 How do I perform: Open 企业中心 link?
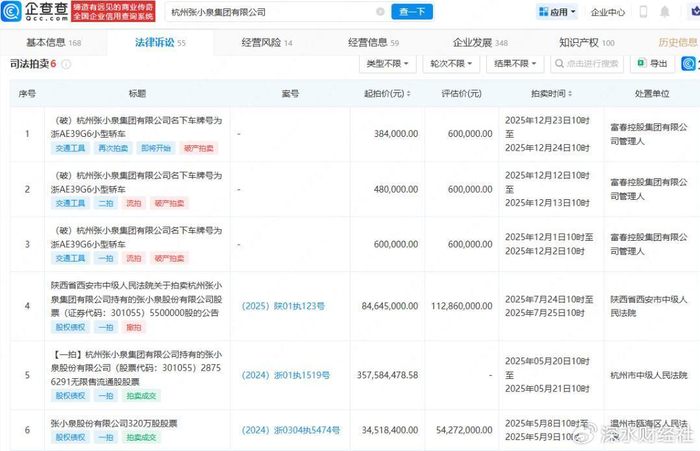608,12
